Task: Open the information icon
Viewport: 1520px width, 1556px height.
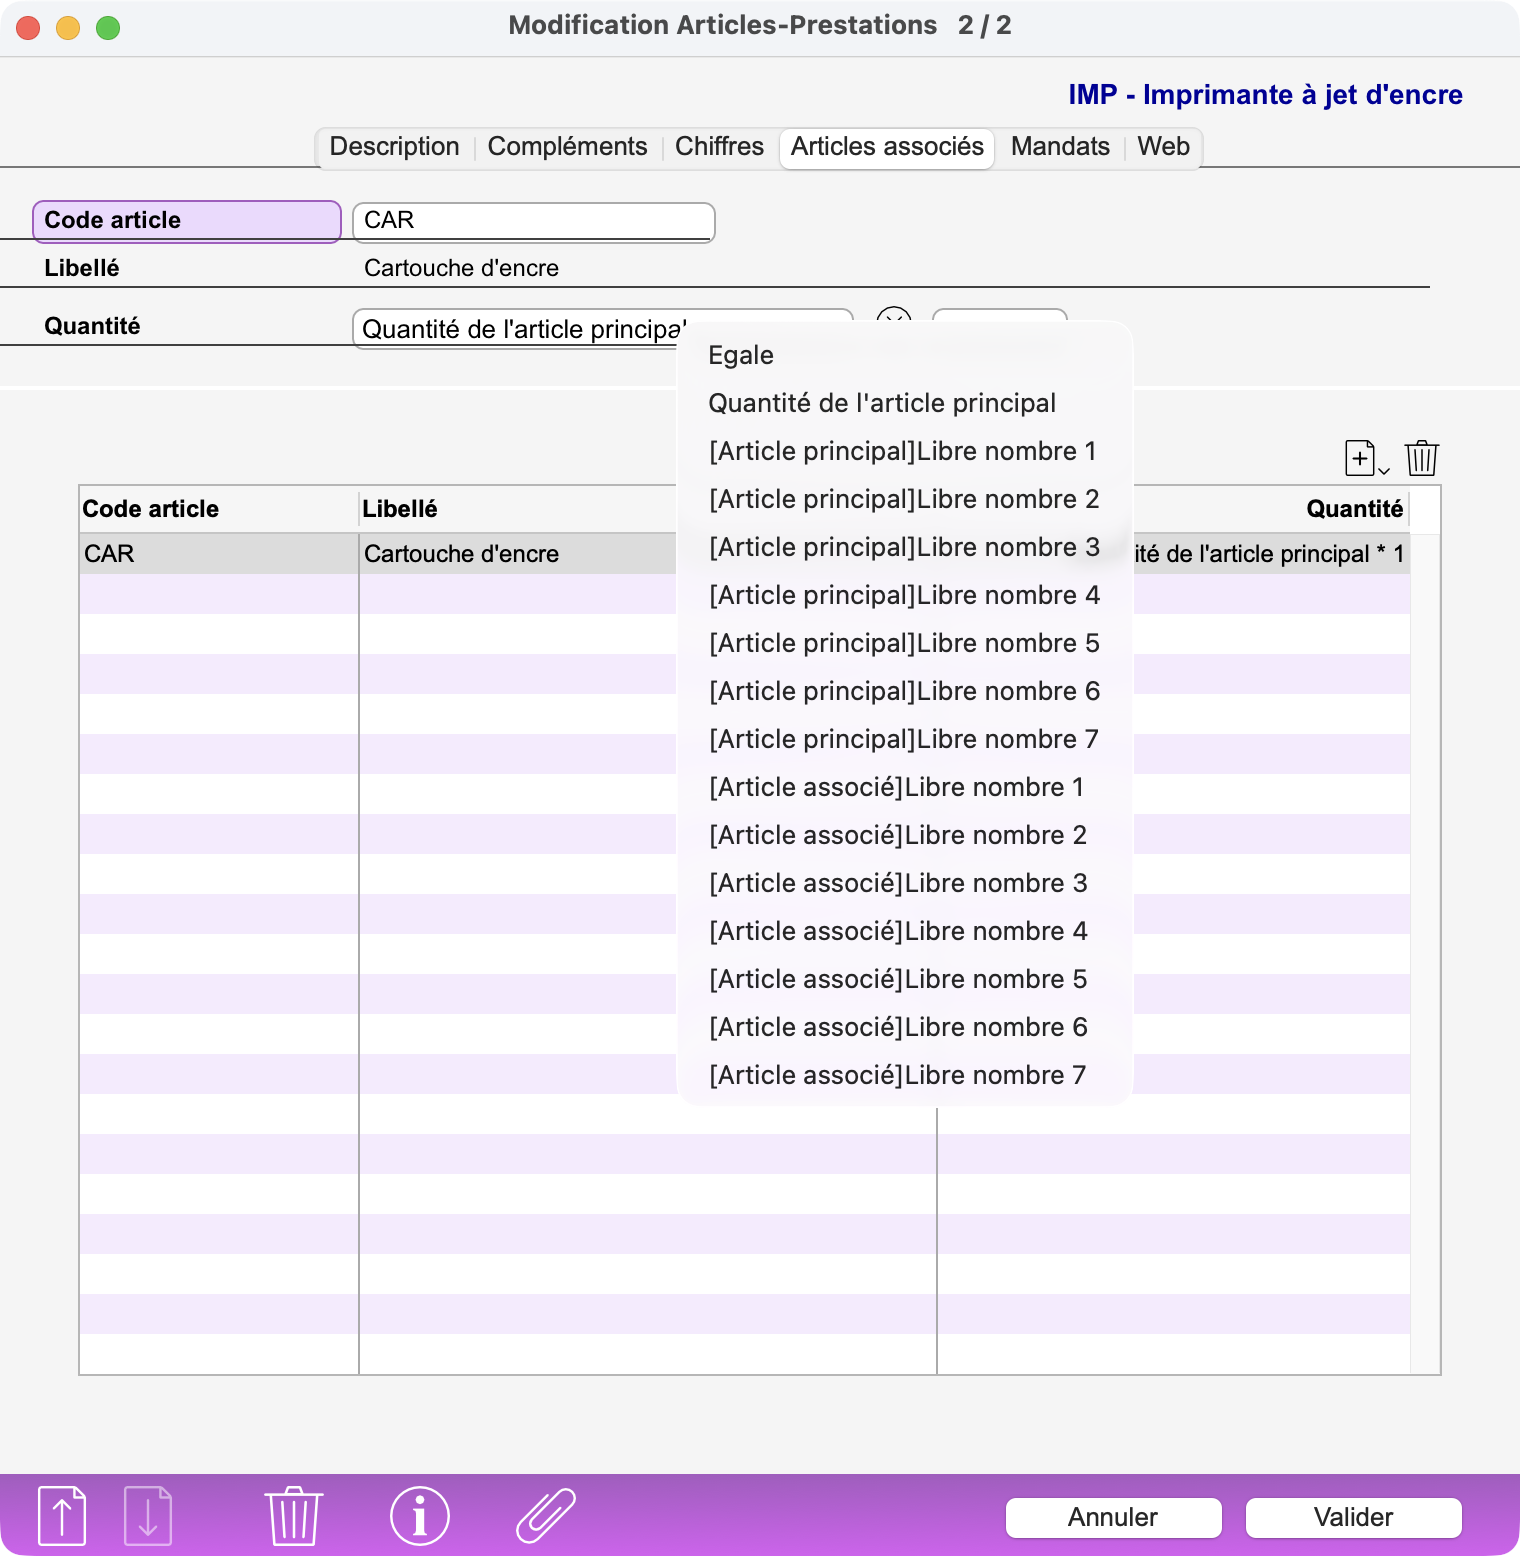Action: 420,1515
